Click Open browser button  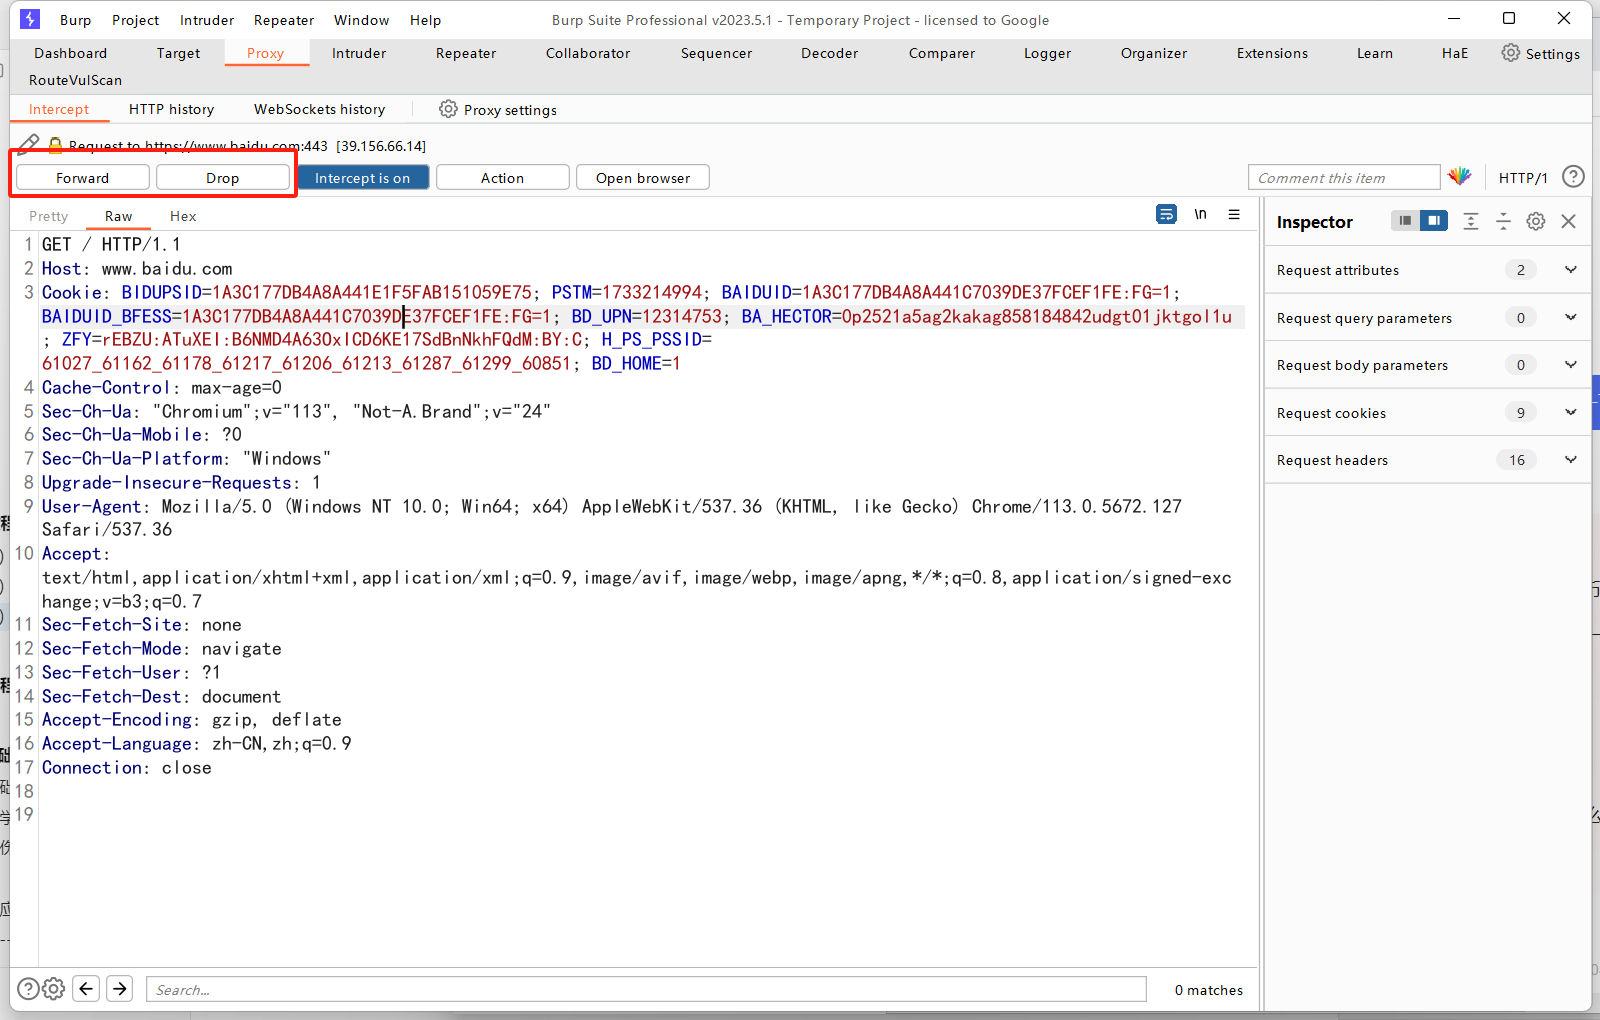pos(643,177)
